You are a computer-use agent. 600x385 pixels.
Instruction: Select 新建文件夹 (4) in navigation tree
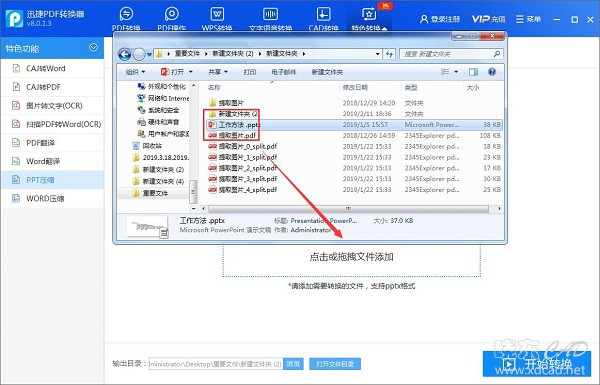pyautogui.click(x=158, y=181)
